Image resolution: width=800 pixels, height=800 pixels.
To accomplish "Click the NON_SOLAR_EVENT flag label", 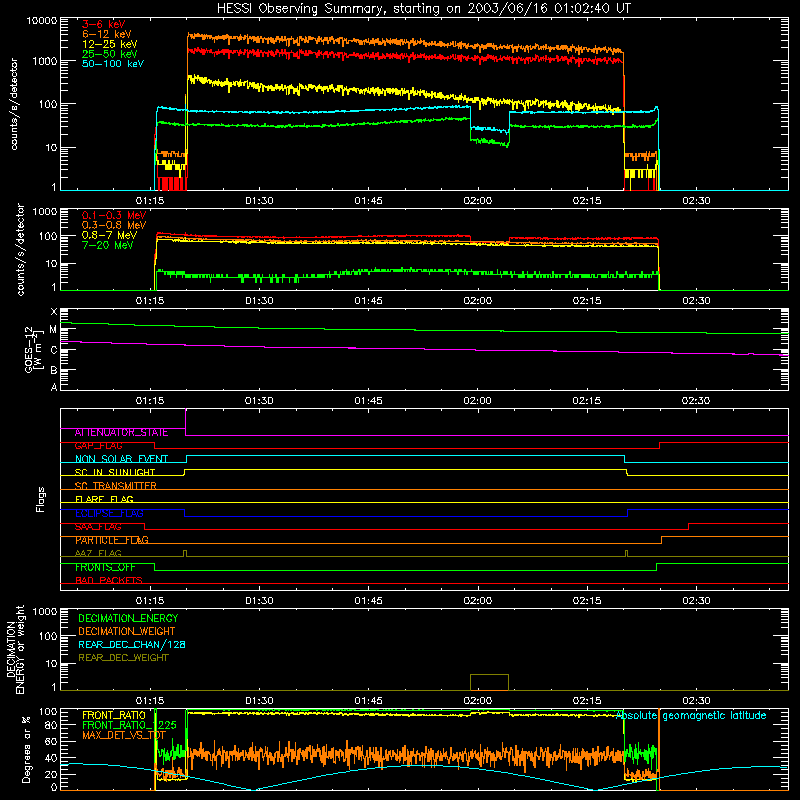I will pos(121,459).
